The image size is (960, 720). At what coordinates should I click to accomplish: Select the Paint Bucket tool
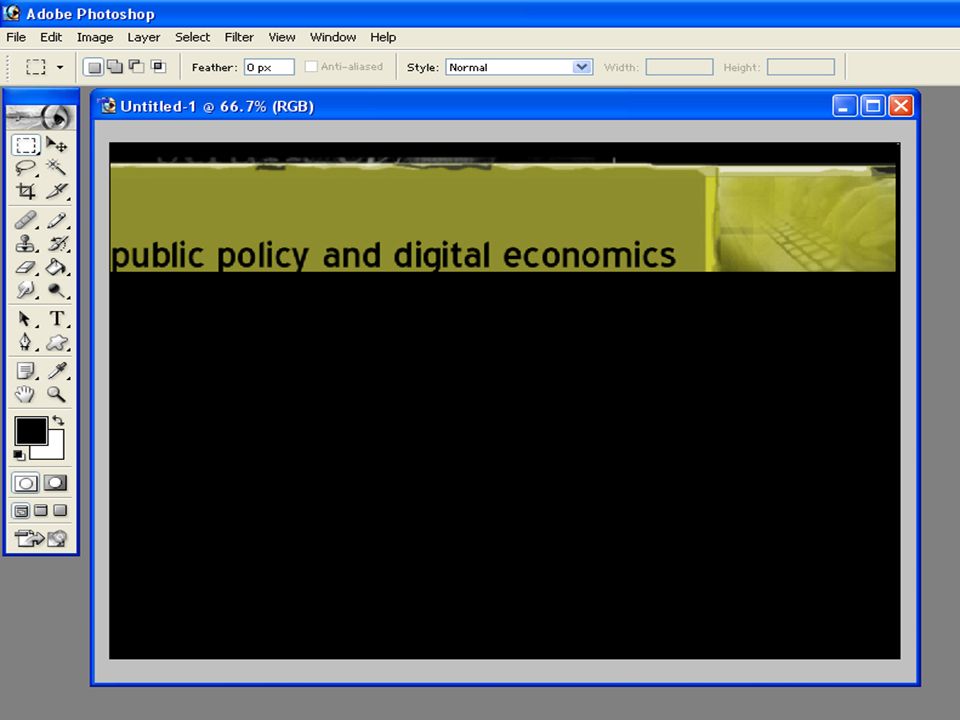pyautogui.click(x=56, y=266)
